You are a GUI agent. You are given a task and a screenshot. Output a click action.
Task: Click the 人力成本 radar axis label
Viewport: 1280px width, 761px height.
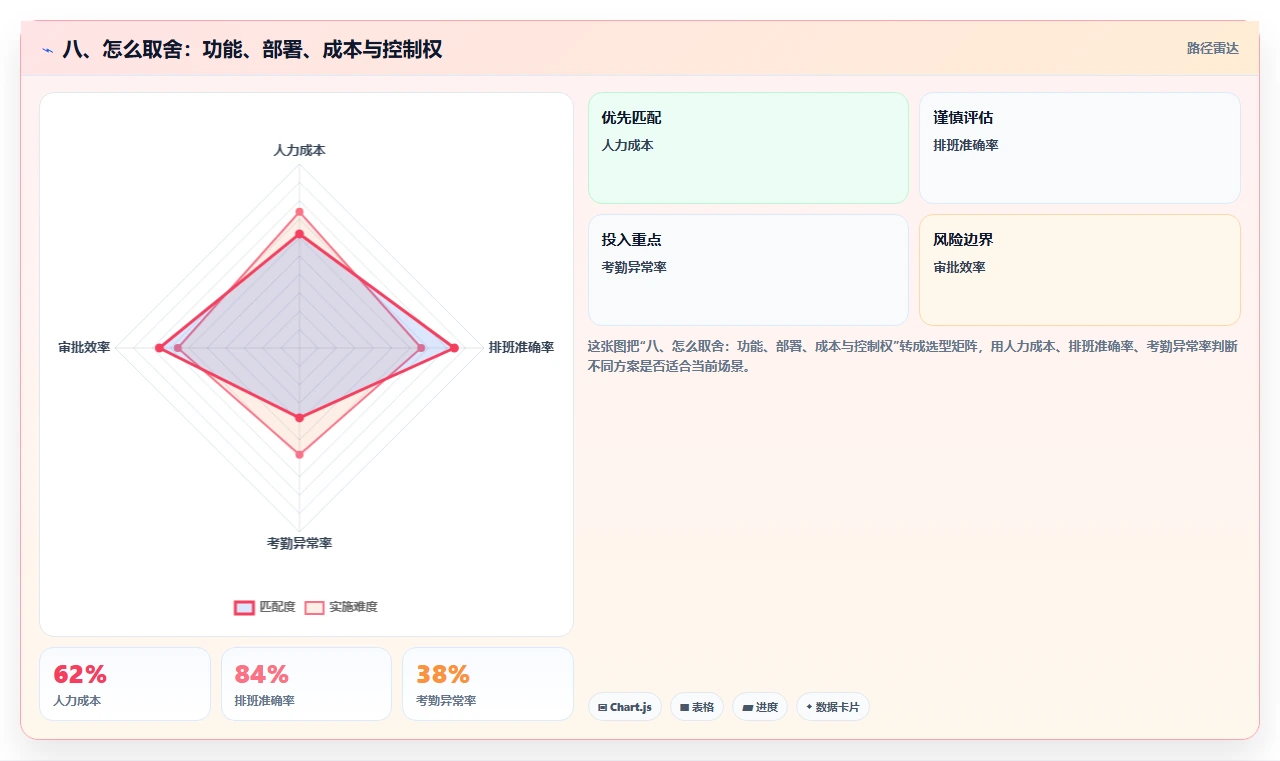[x=299, y=150]
